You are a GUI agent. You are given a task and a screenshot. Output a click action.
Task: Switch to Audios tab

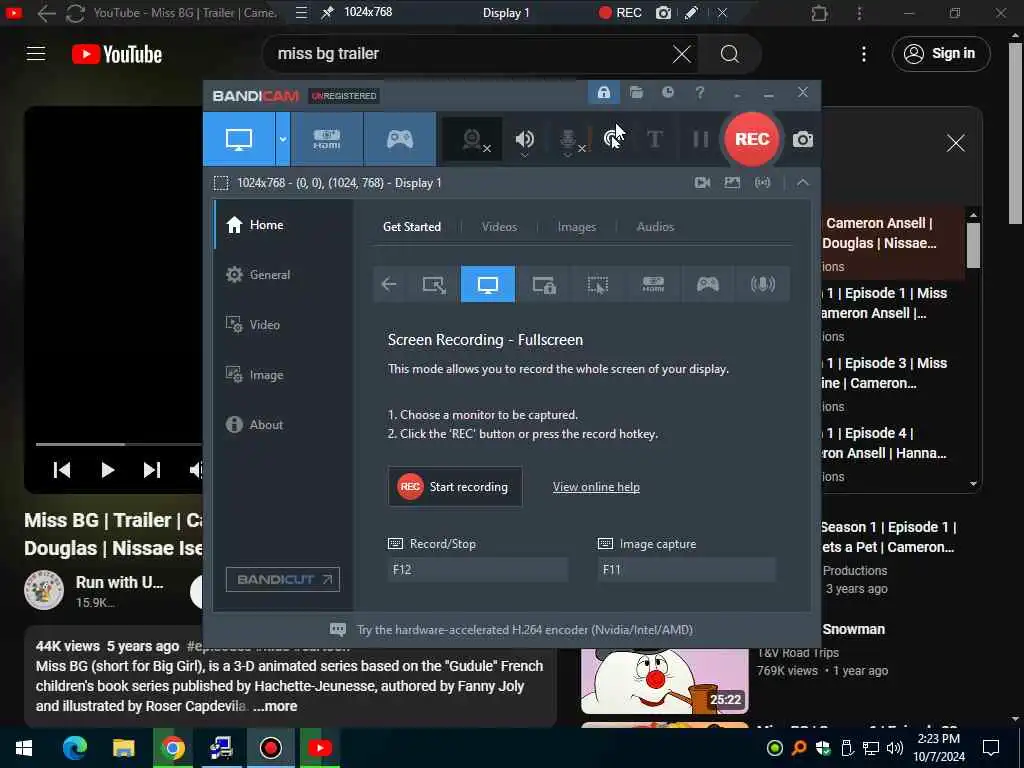coord(655,227)
